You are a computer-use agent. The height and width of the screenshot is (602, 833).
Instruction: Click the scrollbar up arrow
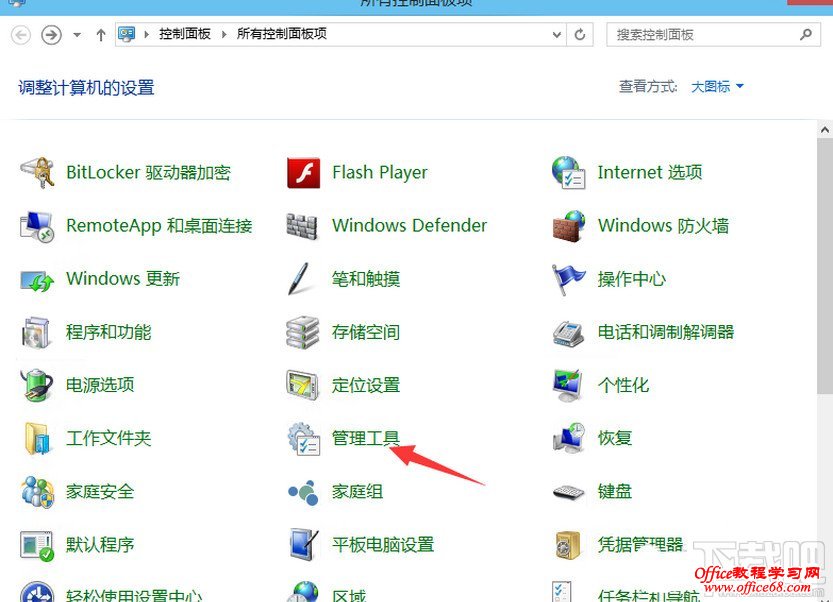[x=824, y=130]
